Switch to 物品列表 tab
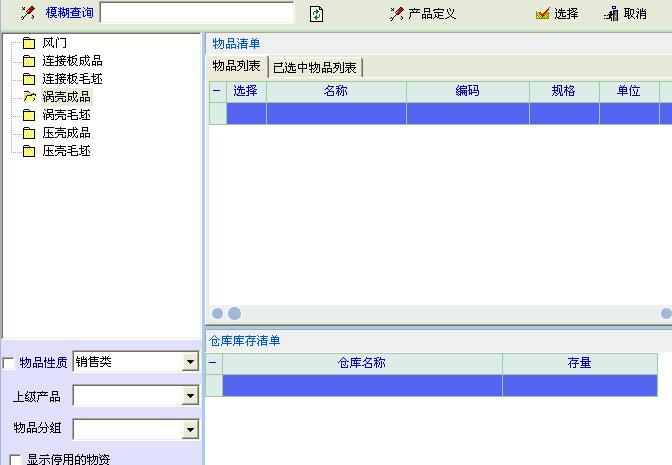Screen dimensions: 672x465 point(236,66)
